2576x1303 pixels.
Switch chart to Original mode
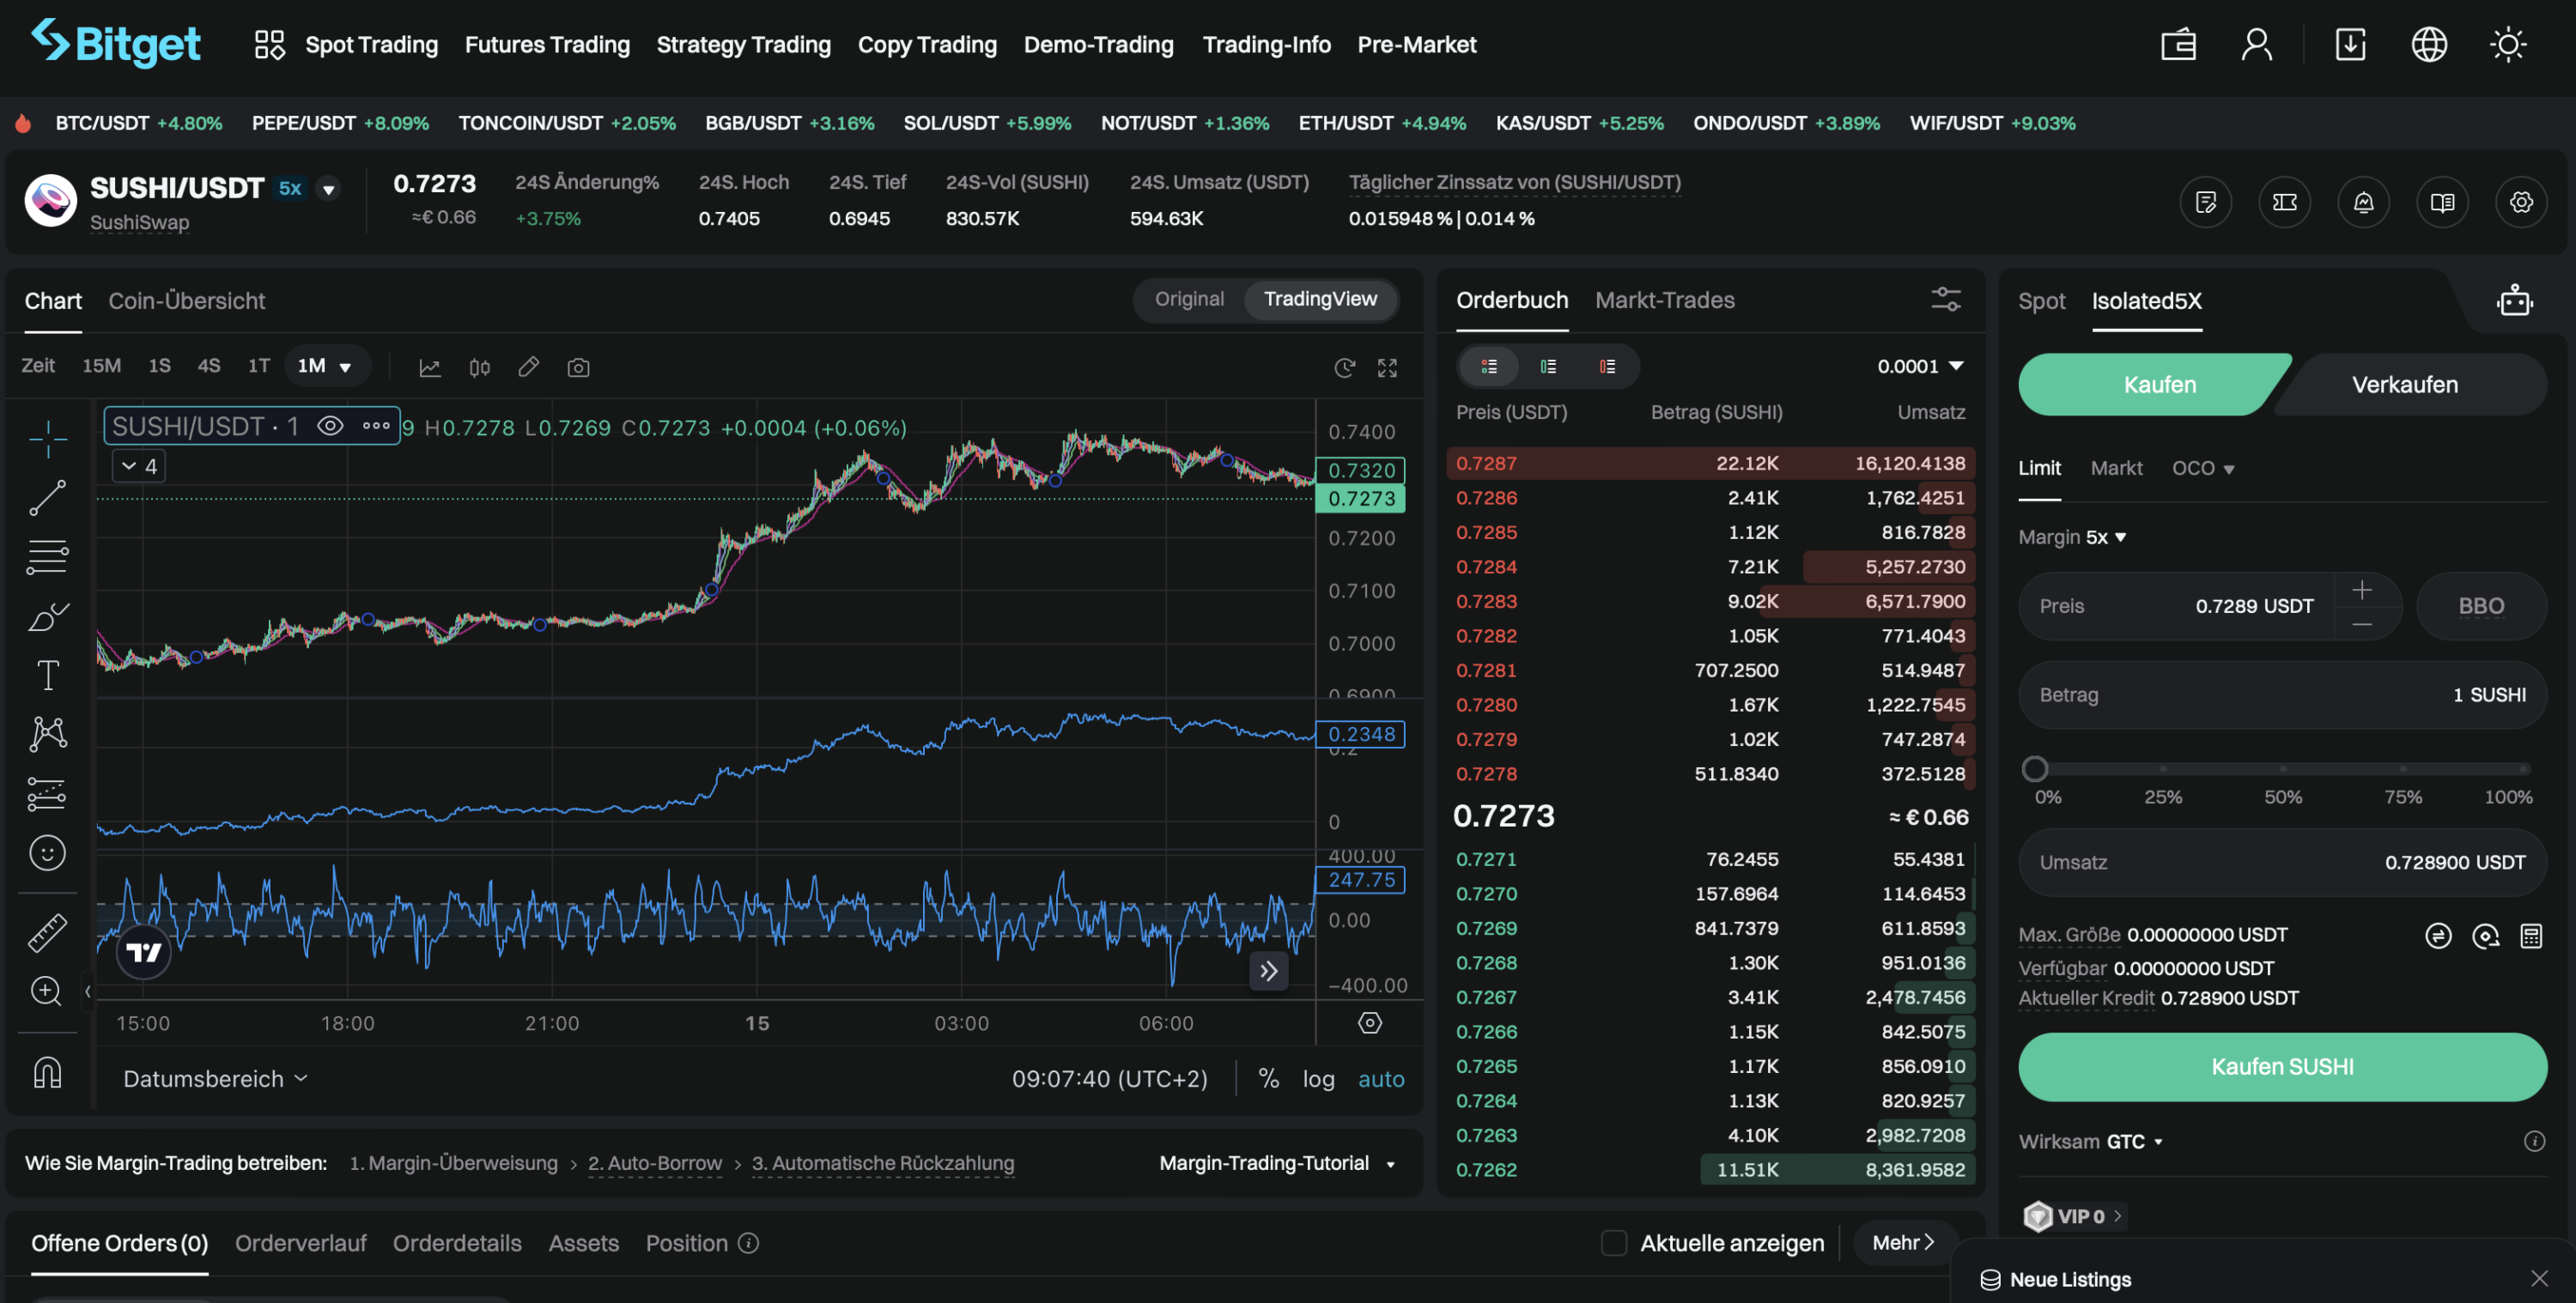coord(1189,299)
